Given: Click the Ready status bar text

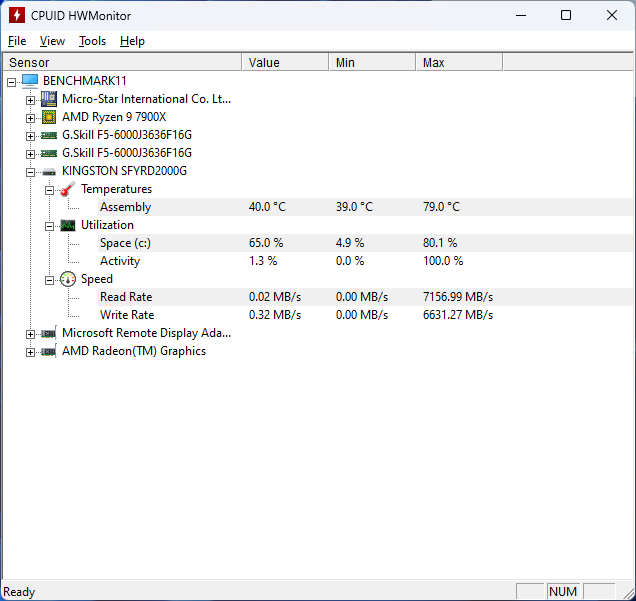Looking at the screenshot, I should click(19, 592).
